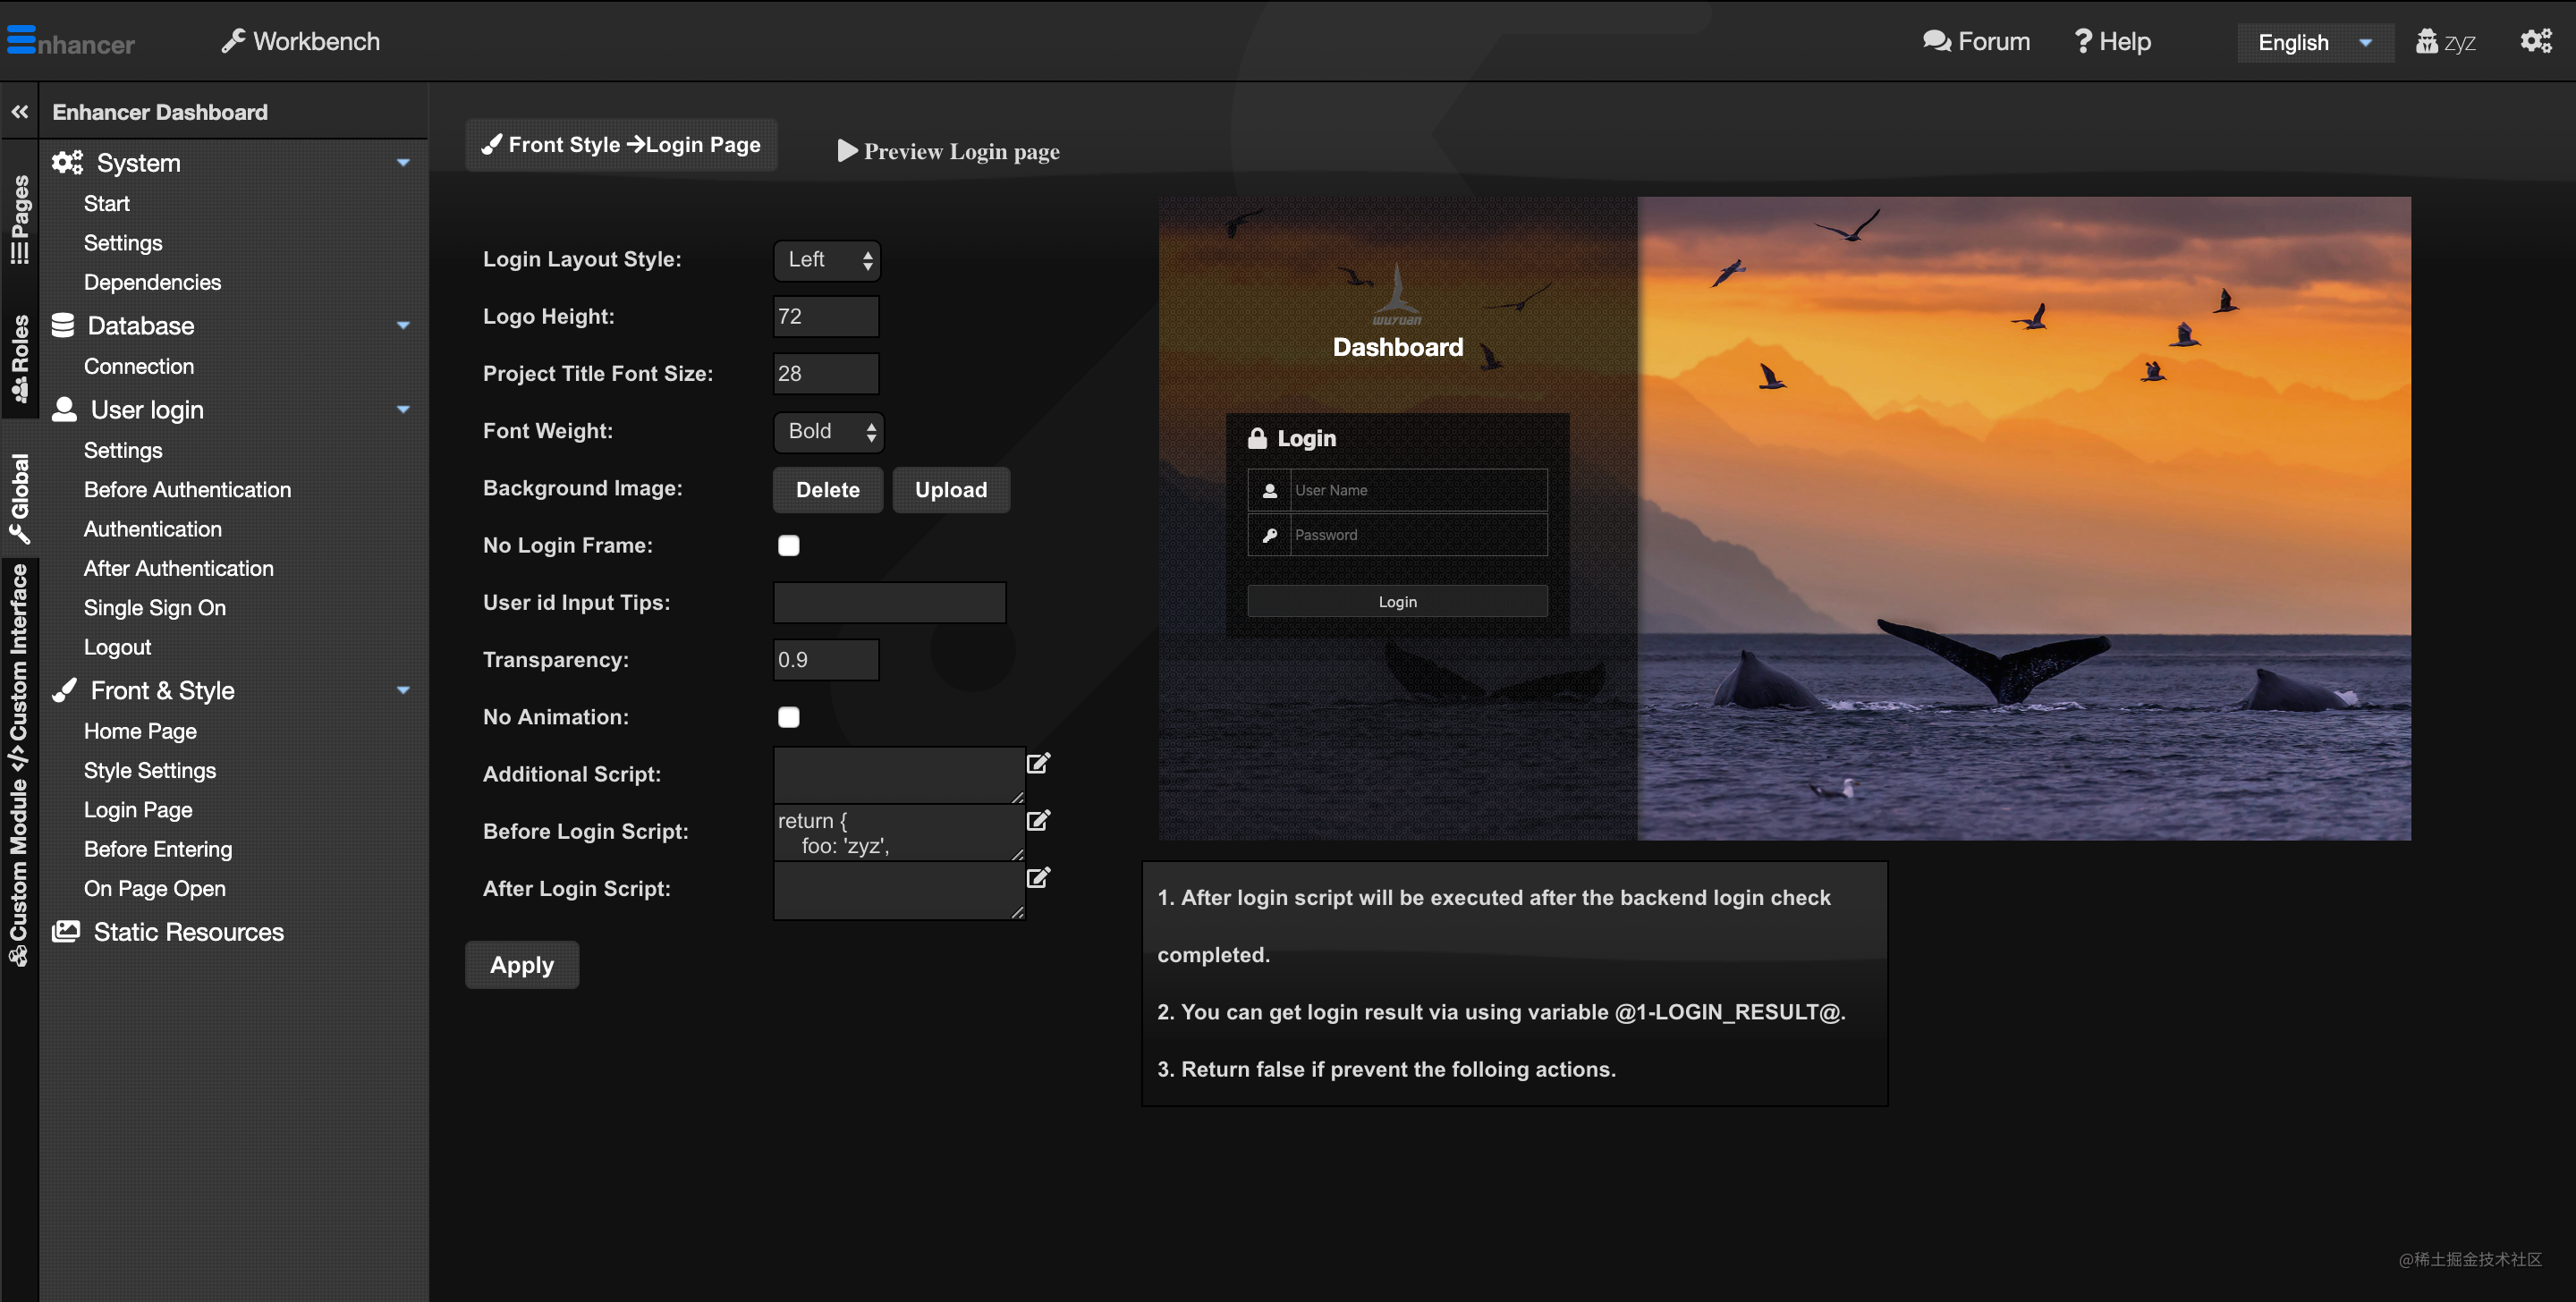Collapse the Database section arrow

[x=403, y=325]
